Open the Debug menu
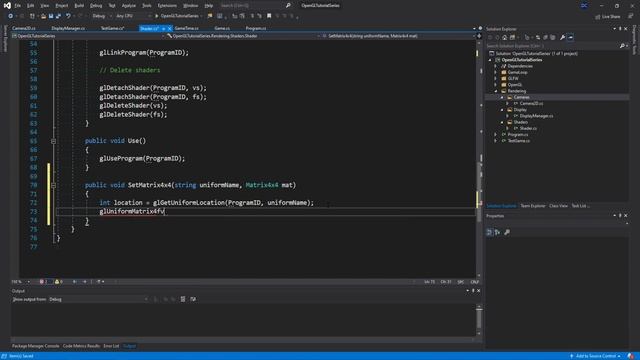 (x=96, y=6)
